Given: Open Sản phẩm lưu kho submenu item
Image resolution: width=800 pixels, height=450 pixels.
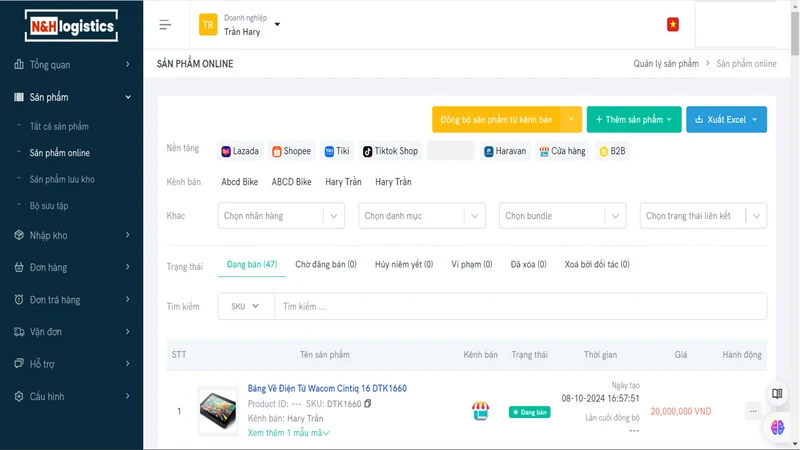Looking at the screenshot, I should 62,179.
